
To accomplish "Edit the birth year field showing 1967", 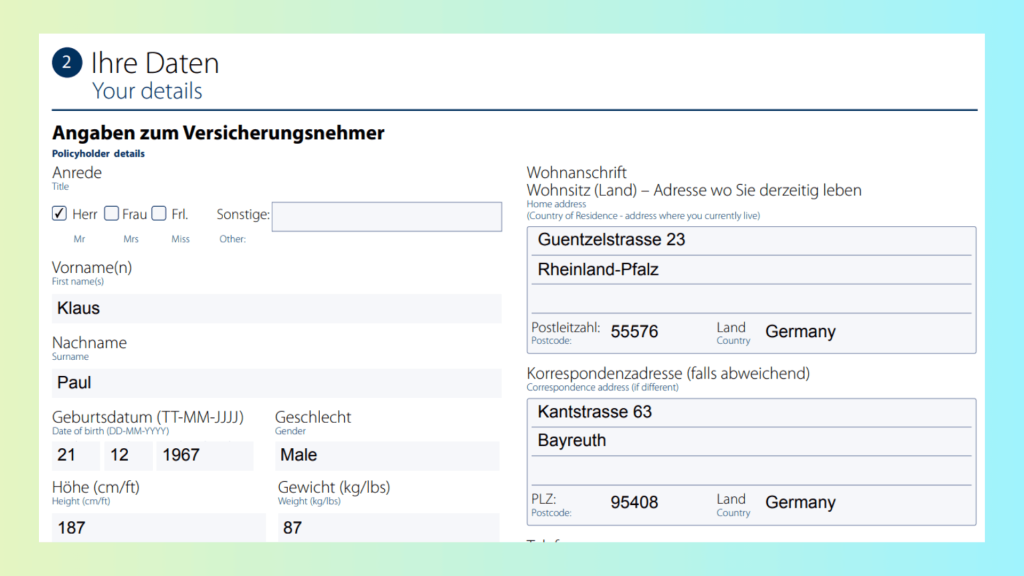I will tap(204, 455).
